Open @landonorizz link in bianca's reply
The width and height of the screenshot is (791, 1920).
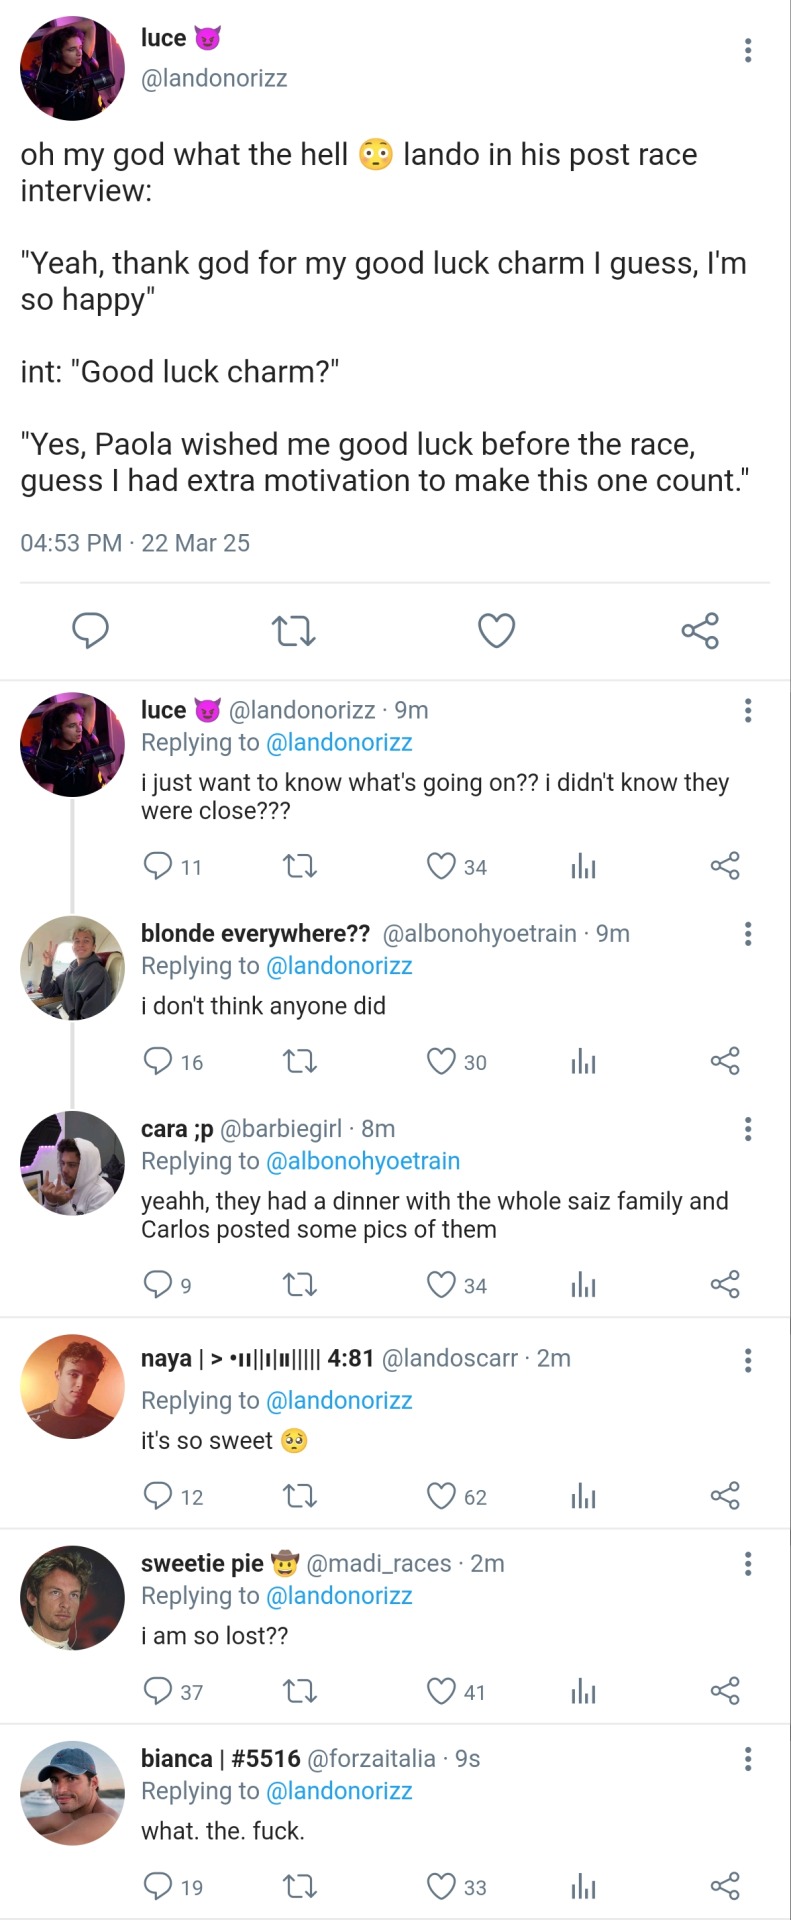point(339,1791)
